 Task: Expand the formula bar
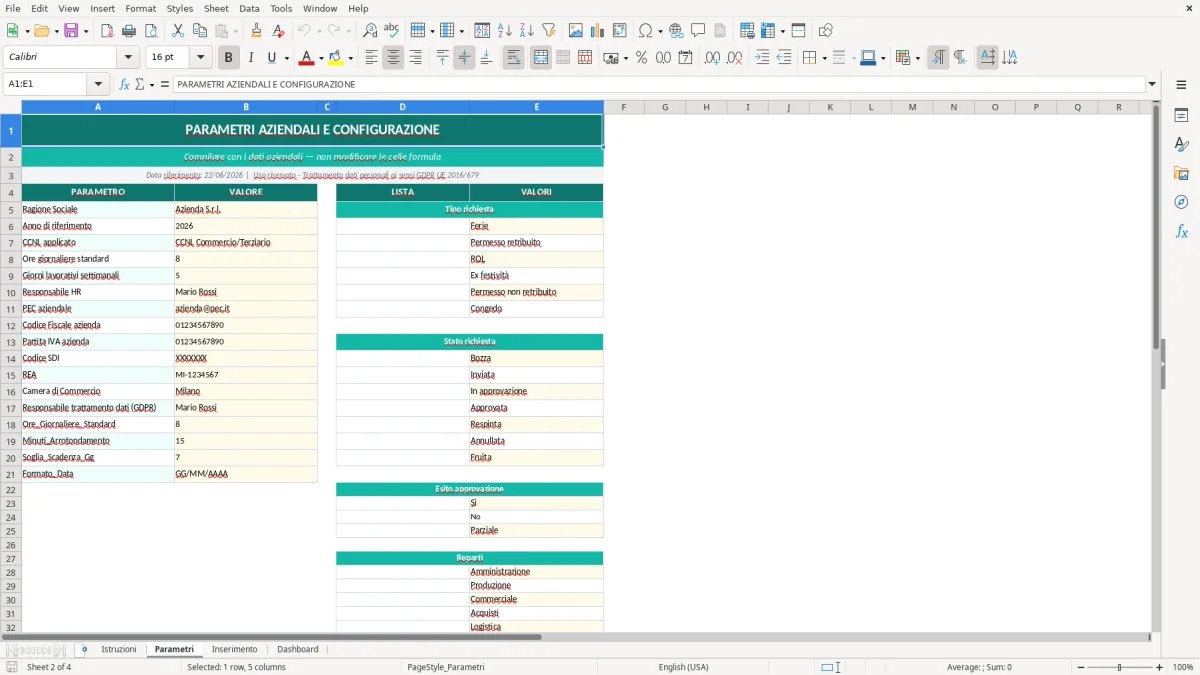click(x=1152, y=84)
